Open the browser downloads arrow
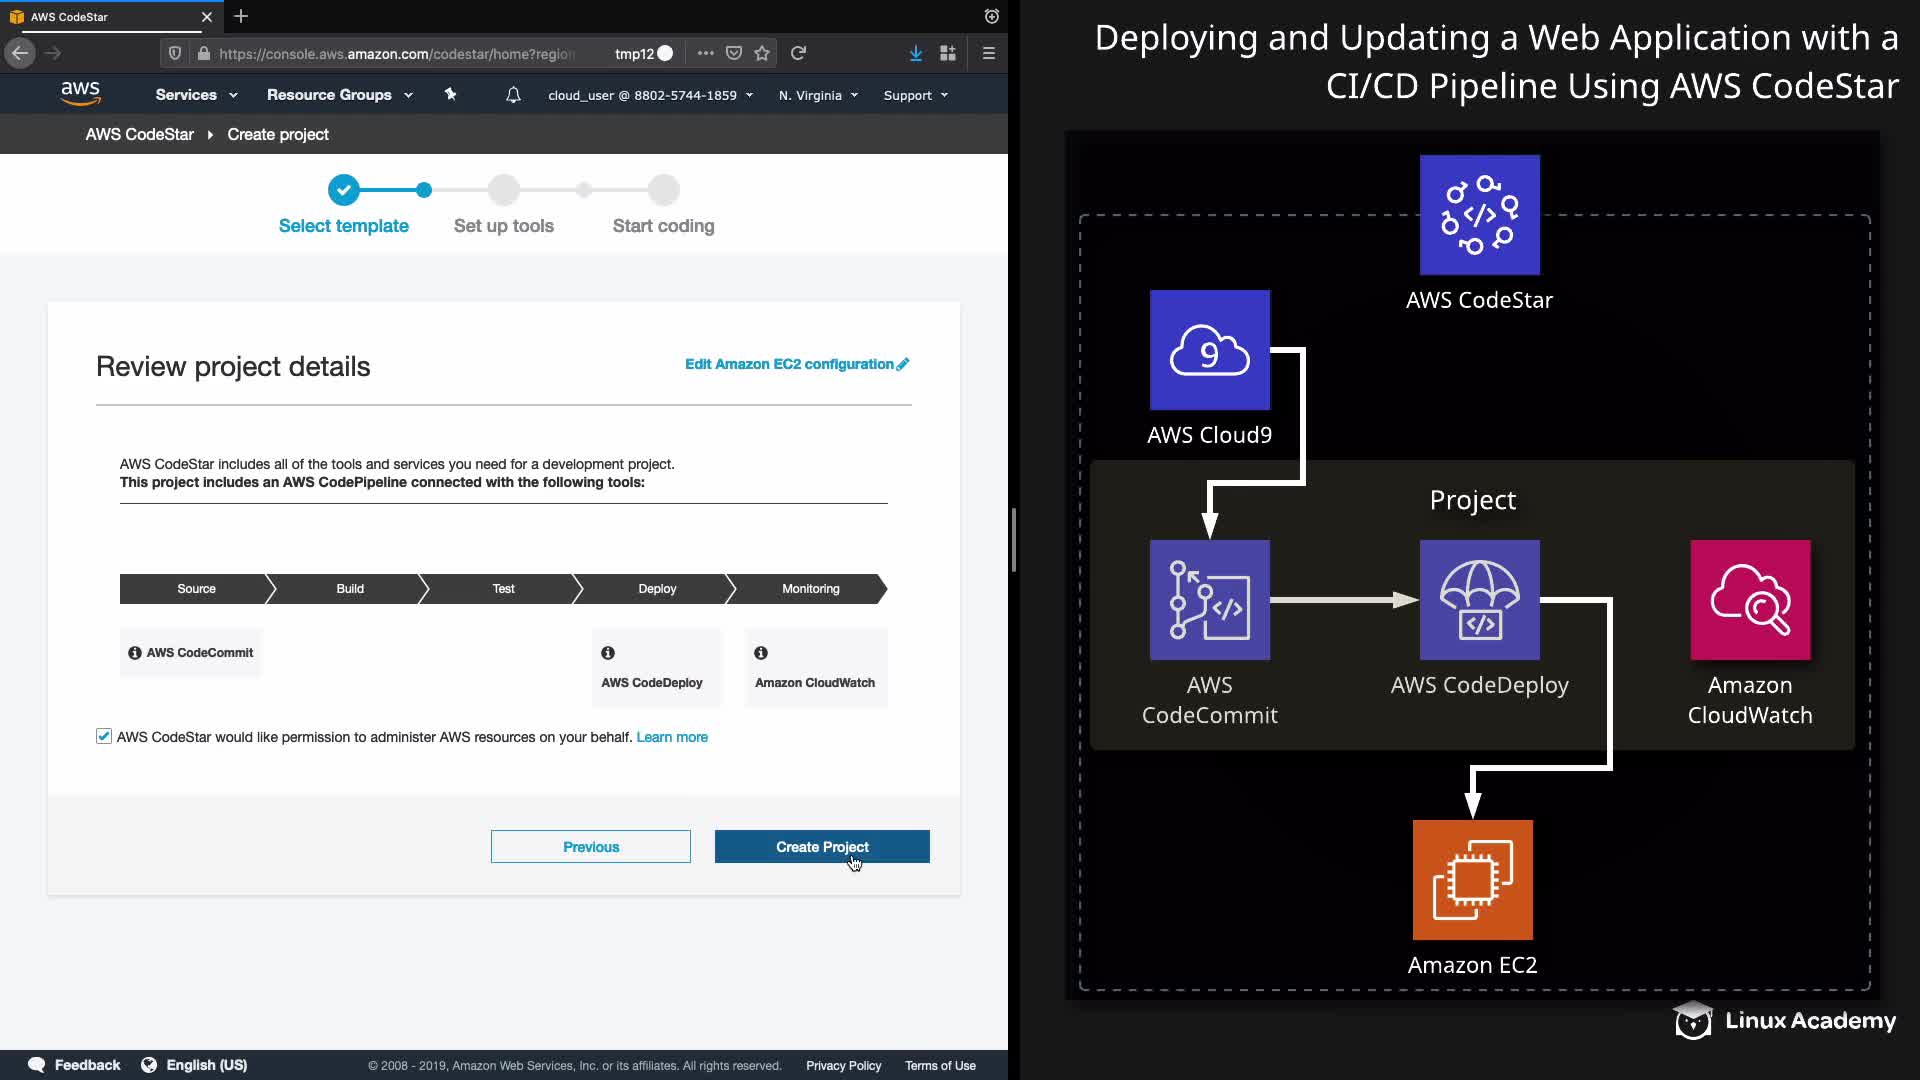Image resolution: width=1920 pixels, height=1080 pixels. (915, 54)
